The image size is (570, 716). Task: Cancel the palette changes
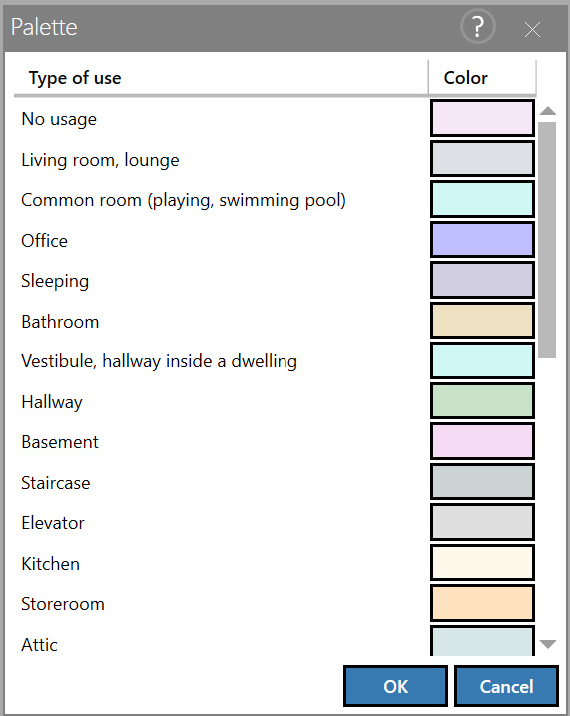(507, 686)
